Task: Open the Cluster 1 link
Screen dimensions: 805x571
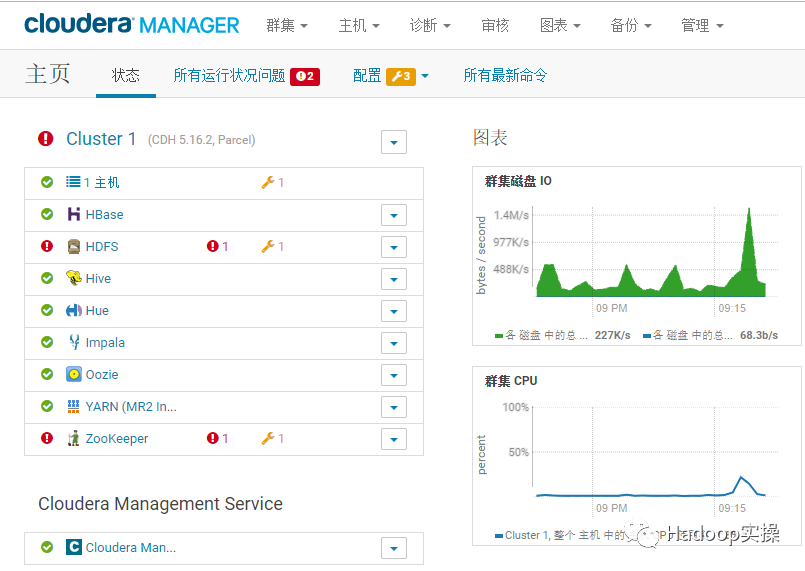Action: pos(101,139)
